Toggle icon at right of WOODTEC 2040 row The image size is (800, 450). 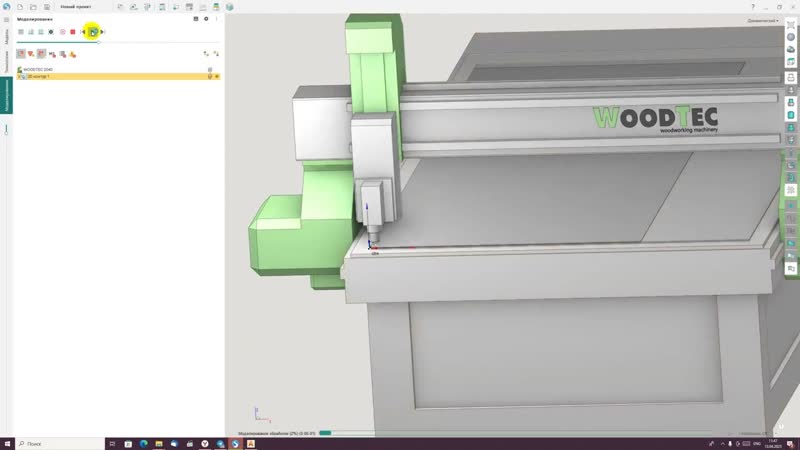point(210,69)
